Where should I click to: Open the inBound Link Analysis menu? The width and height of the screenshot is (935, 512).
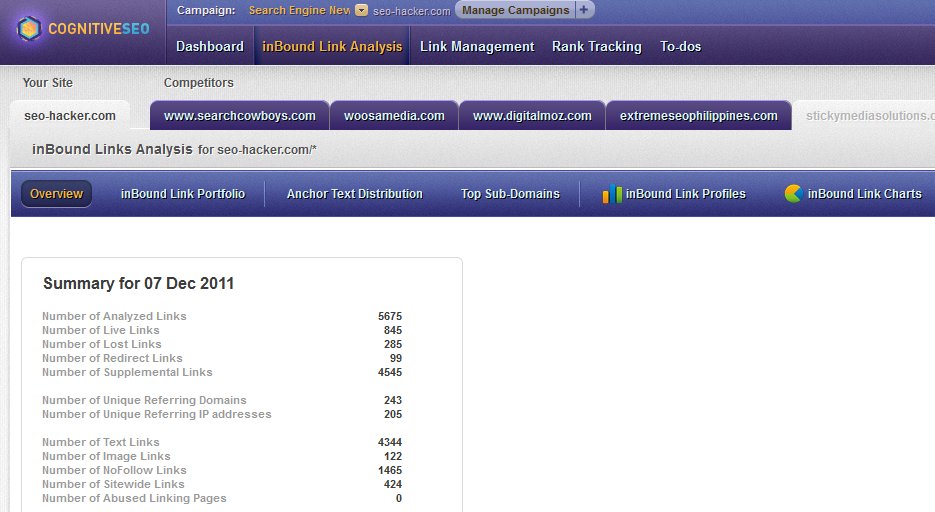(332, 46)
